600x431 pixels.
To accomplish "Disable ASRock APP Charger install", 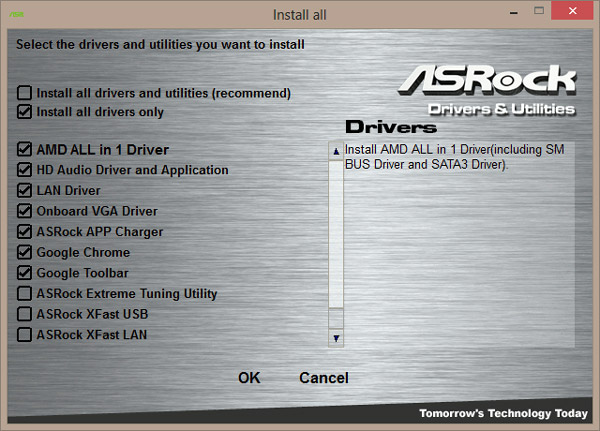I will pos(24,232).
